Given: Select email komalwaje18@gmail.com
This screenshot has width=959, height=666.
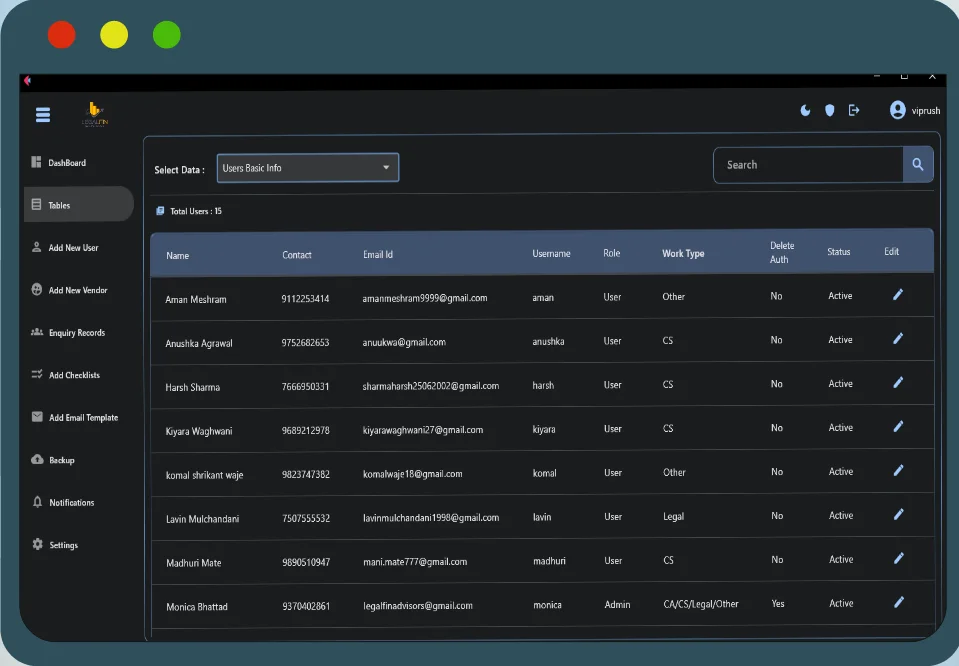Looking at the screenshot, I should coord(413,474).
